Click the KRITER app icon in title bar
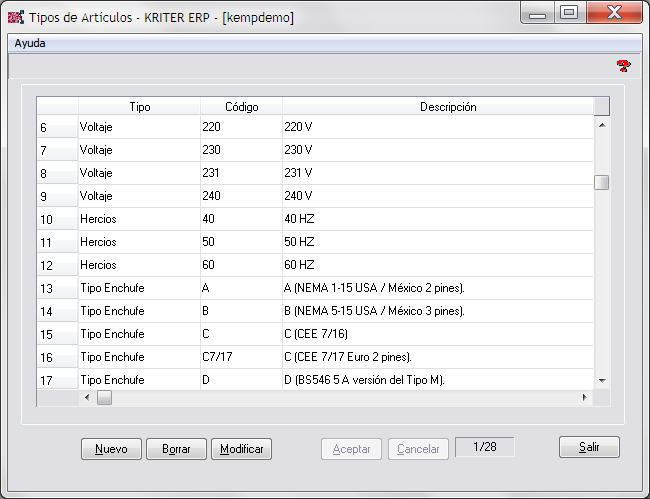 coord(15,18)
